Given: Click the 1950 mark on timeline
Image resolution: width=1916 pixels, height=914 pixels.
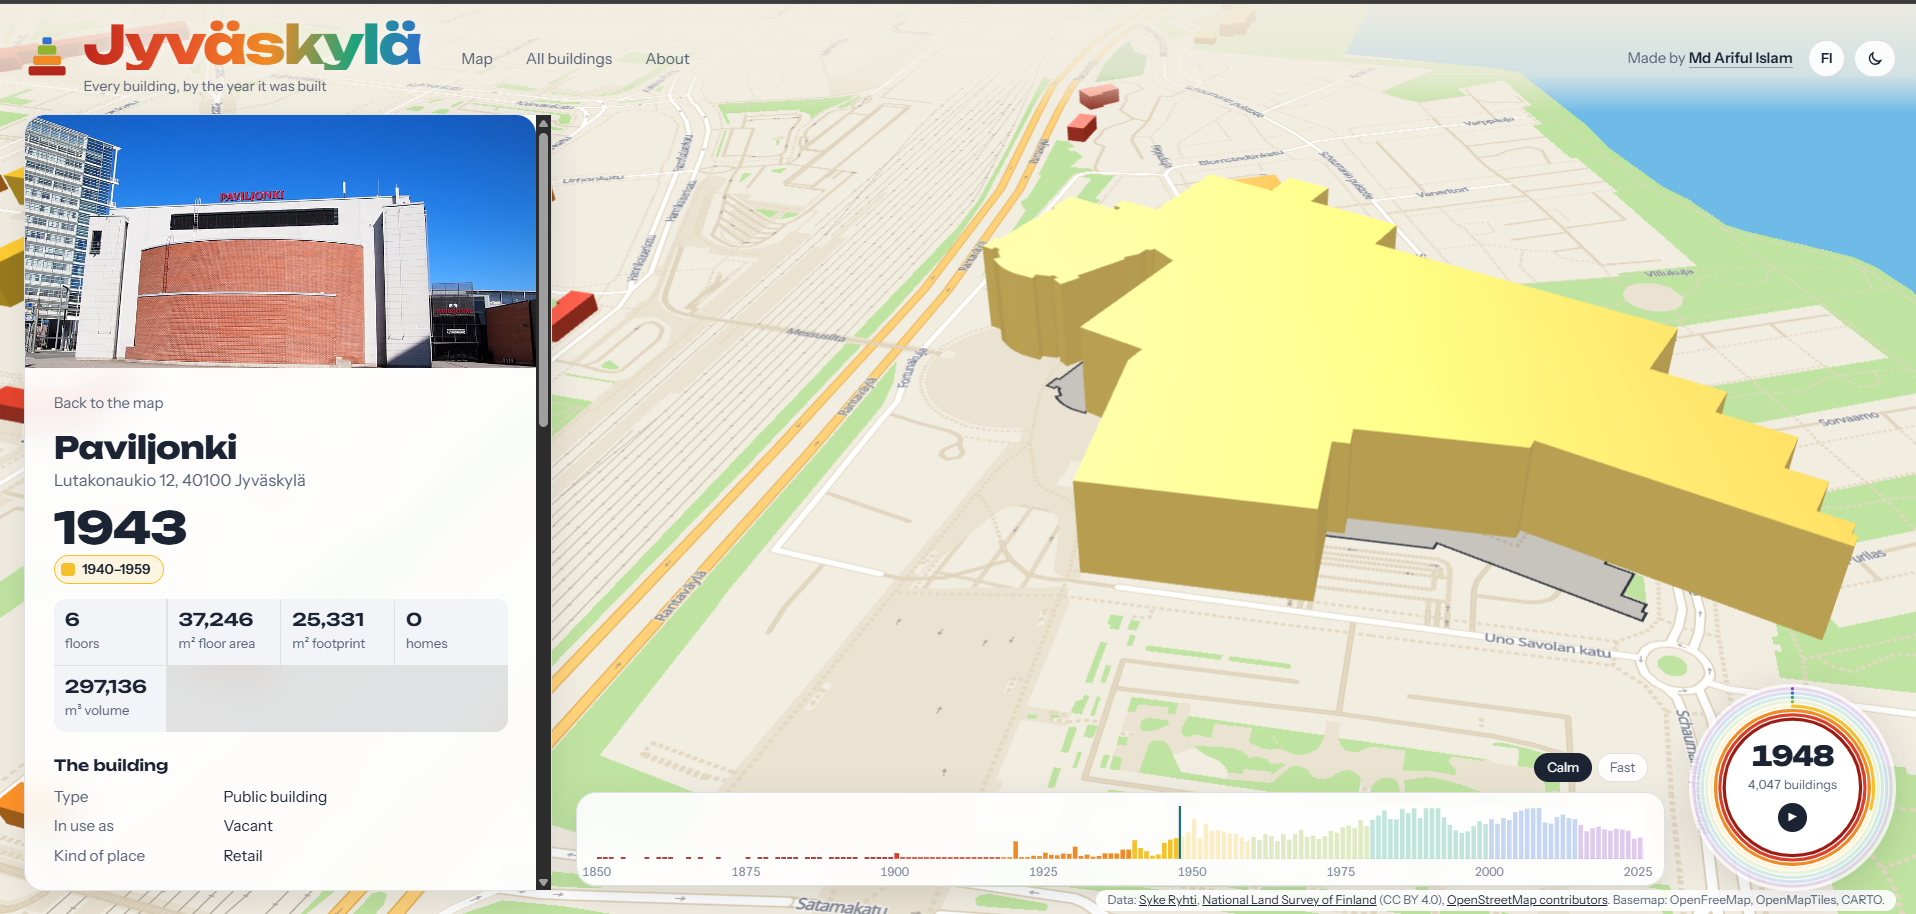Looking at the screenshot, I should (1192, 872).
